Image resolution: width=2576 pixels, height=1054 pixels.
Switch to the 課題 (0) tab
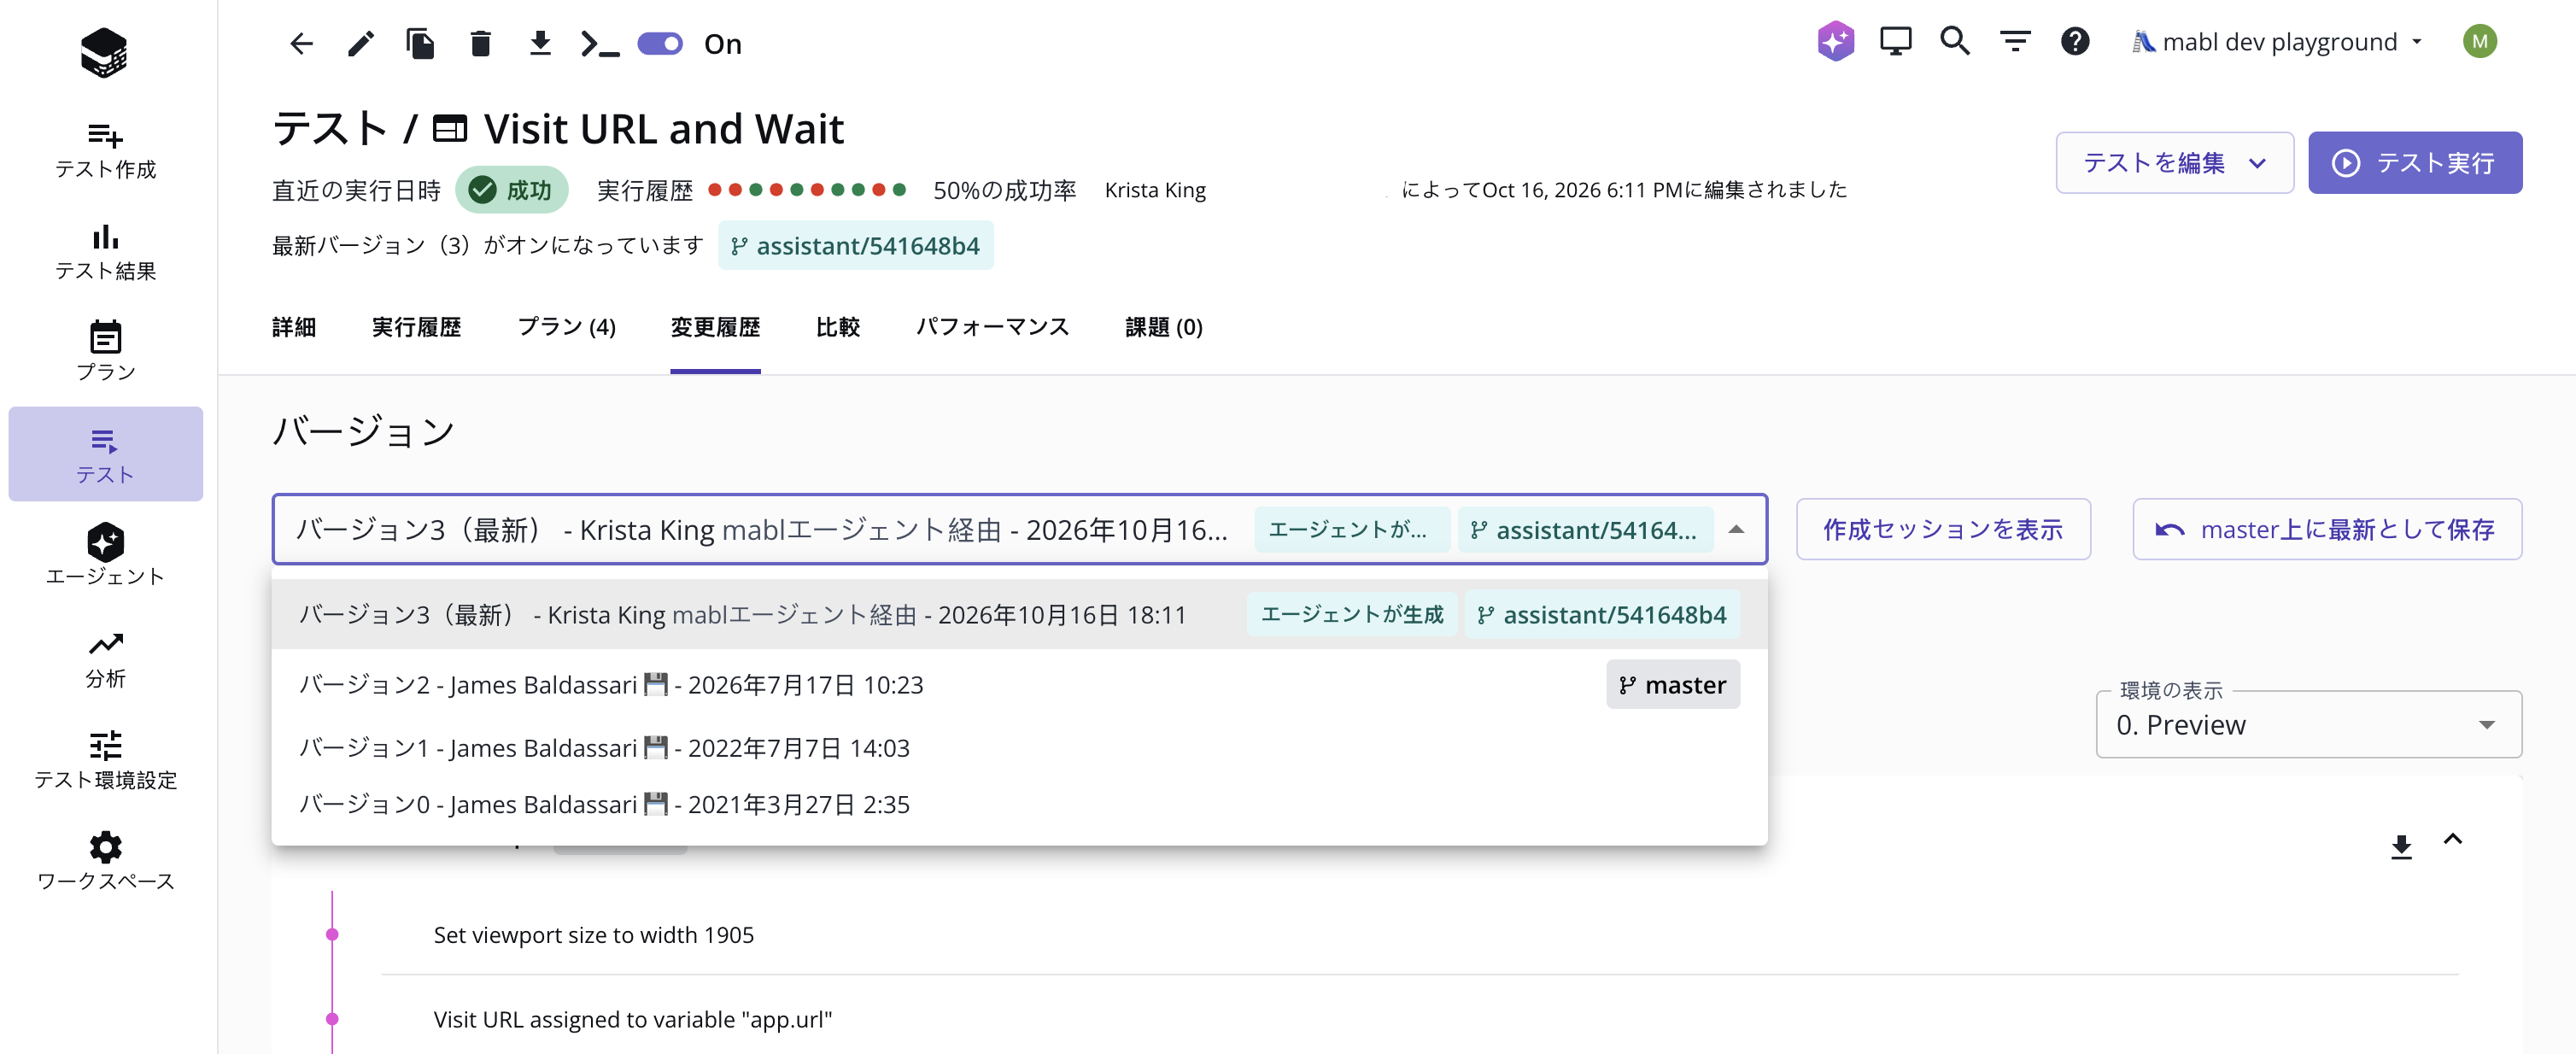coord(1164,327)
